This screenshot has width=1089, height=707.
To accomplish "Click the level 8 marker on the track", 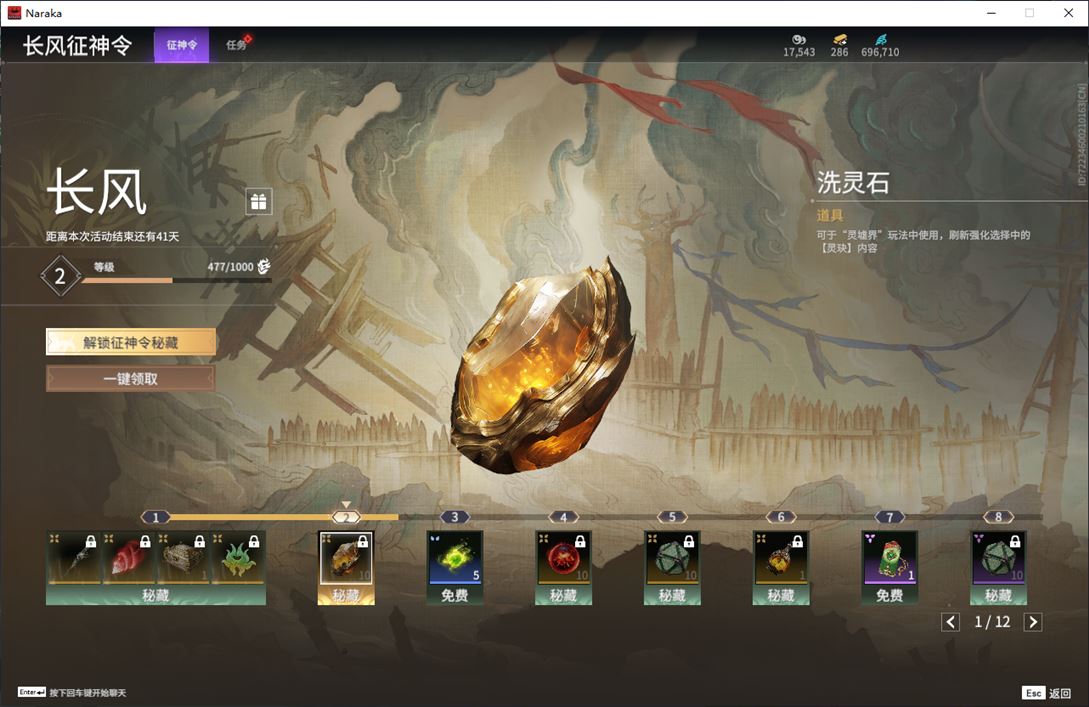I will click(998, 517).
